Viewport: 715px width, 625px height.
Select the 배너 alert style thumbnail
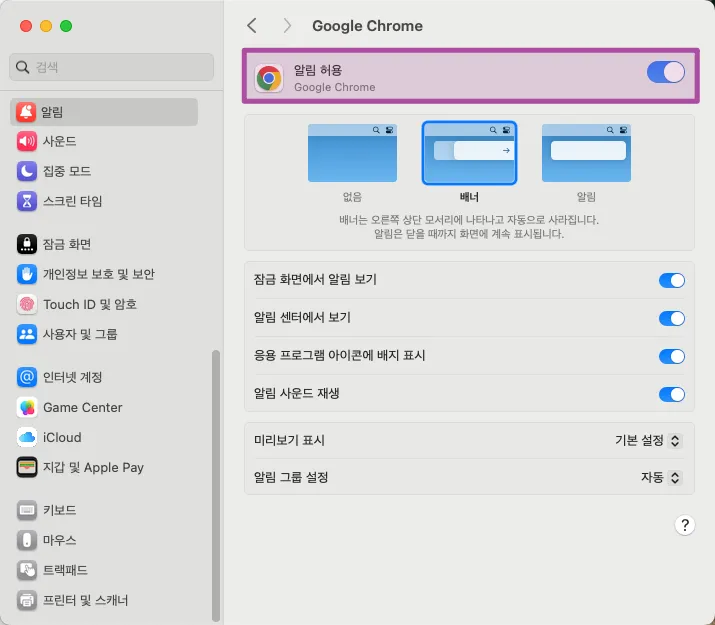click(469, 153)
